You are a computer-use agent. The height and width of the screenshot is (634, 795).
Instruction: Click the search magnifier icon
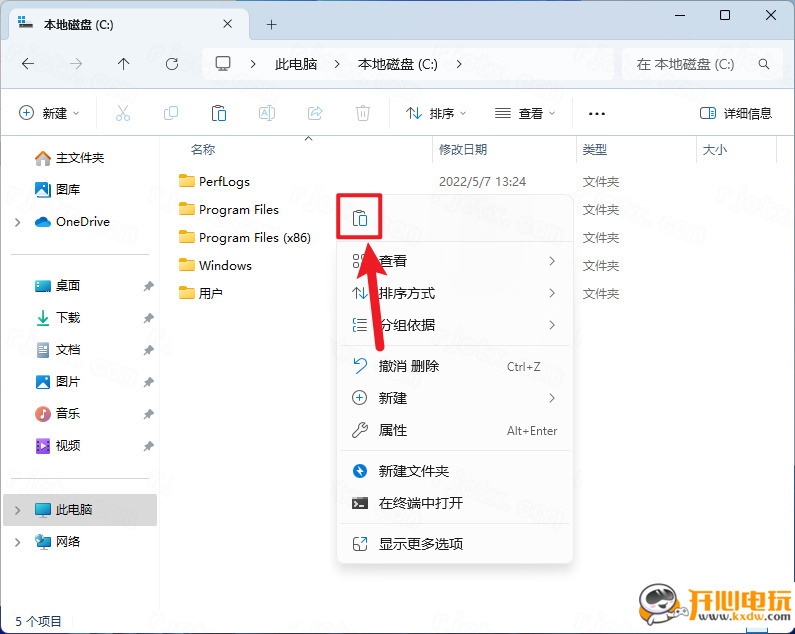click(764, 64)
